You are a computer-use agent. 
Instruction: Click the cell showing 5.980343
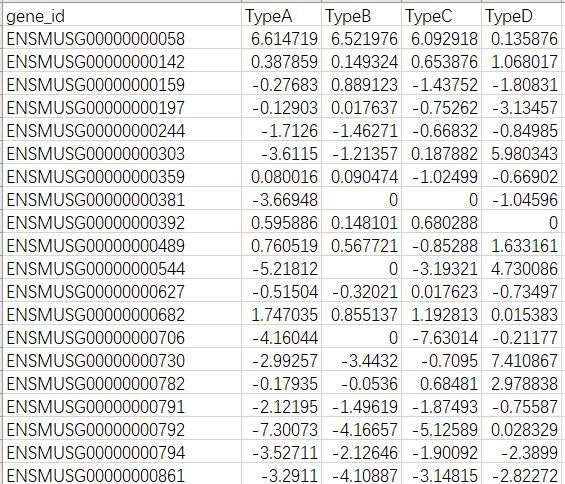point(521,153)
